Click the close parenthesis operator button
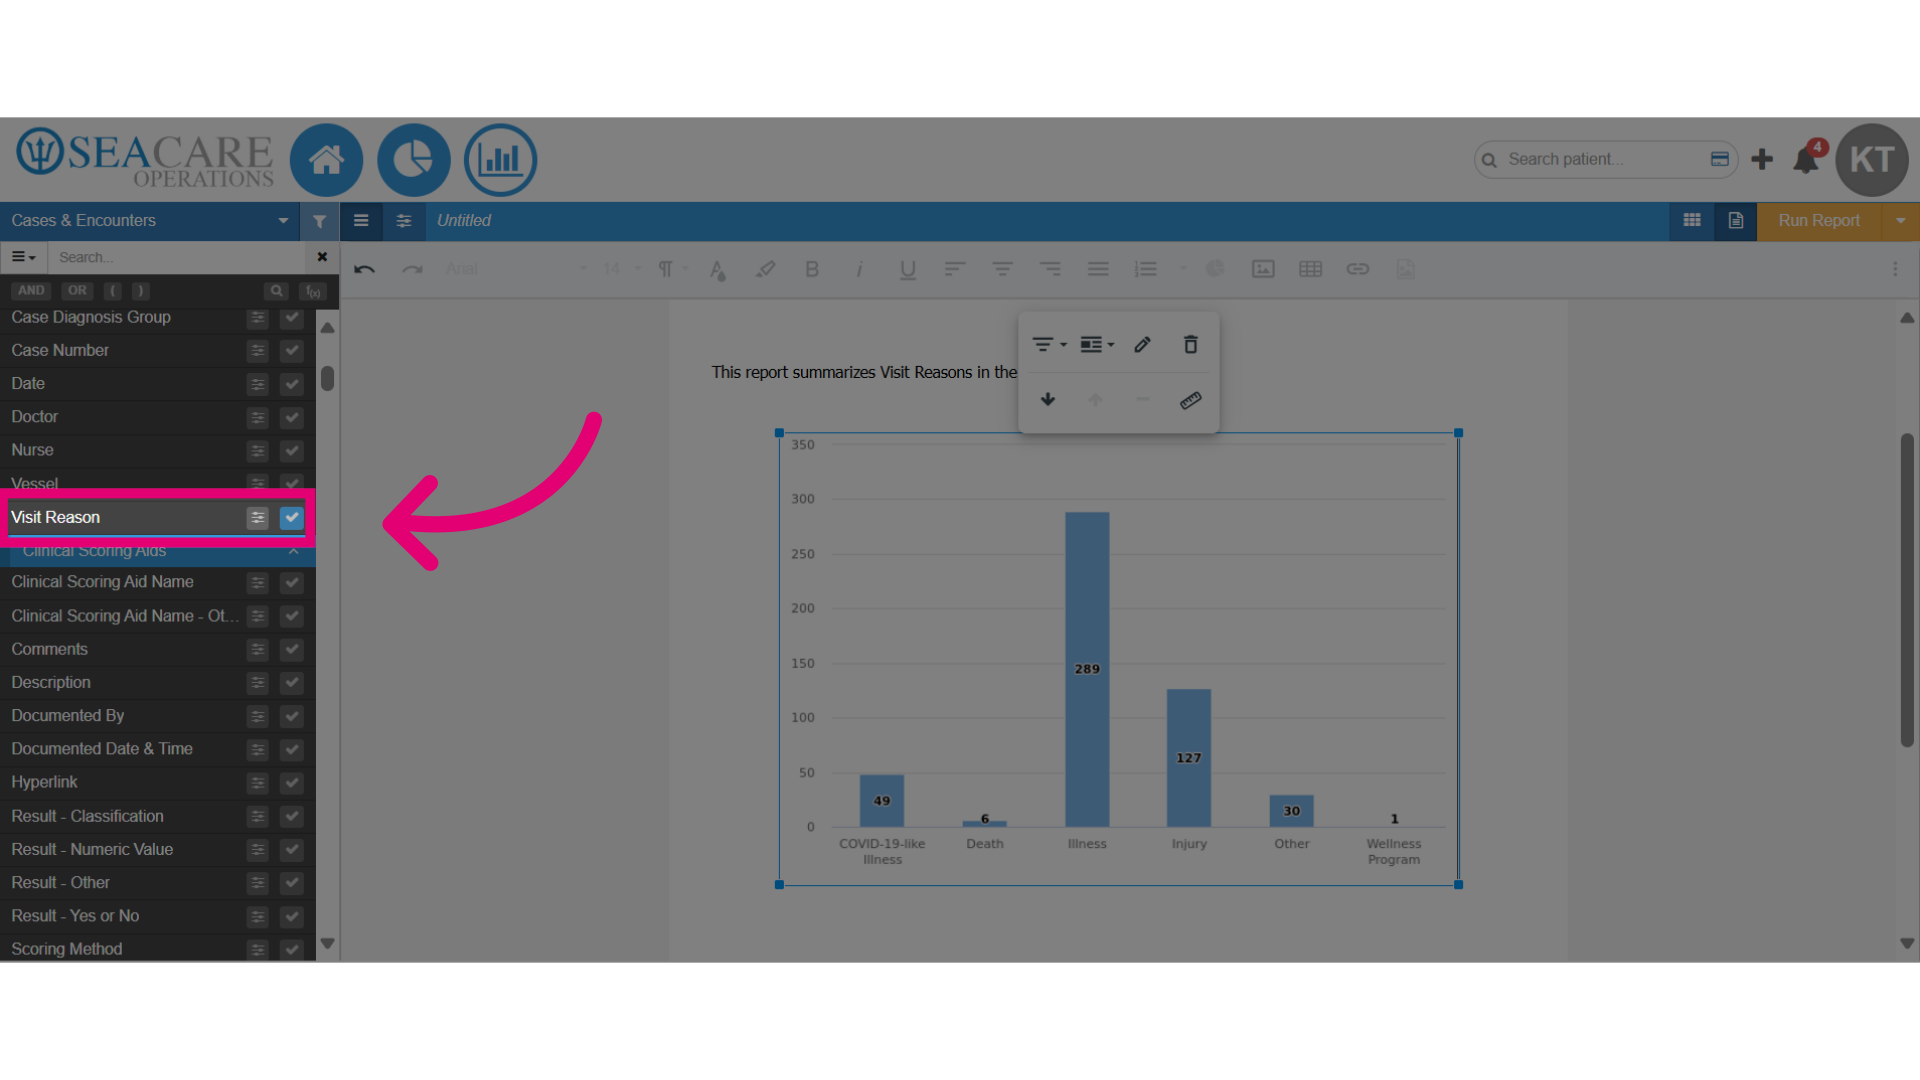This screenshot has width=1920, height=1080. pos(140,291)
